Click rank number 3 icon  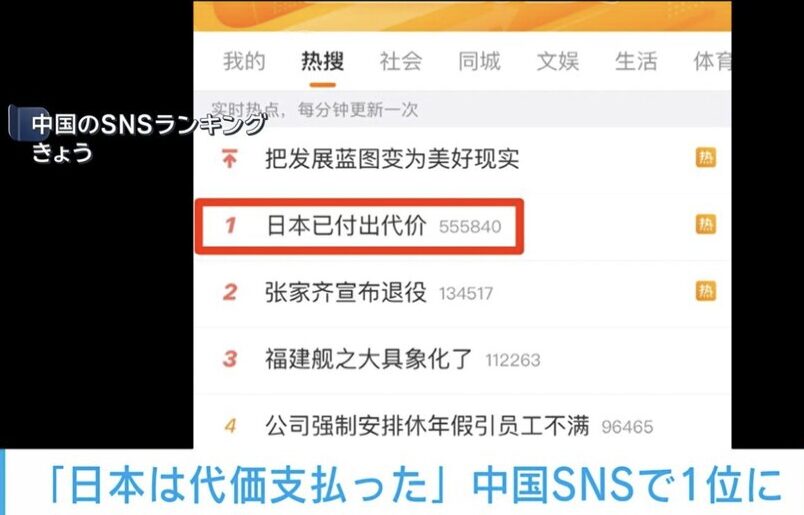click(x=230, y=359)
